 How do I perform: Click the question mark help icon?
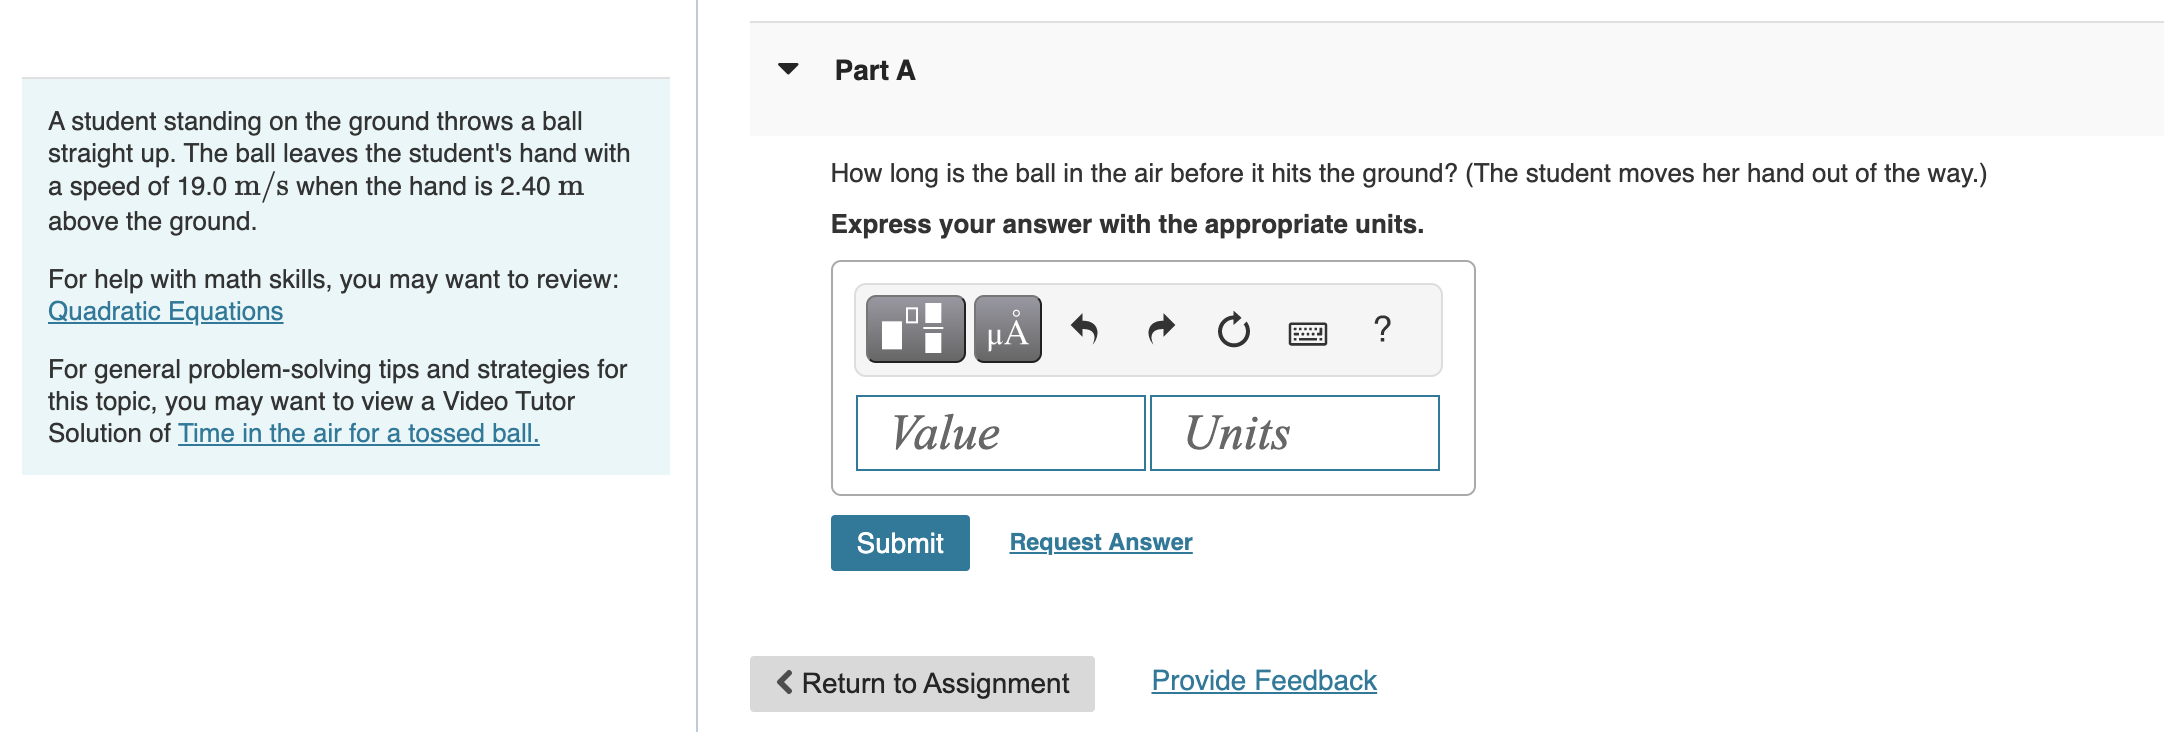tap(1382, 330)
